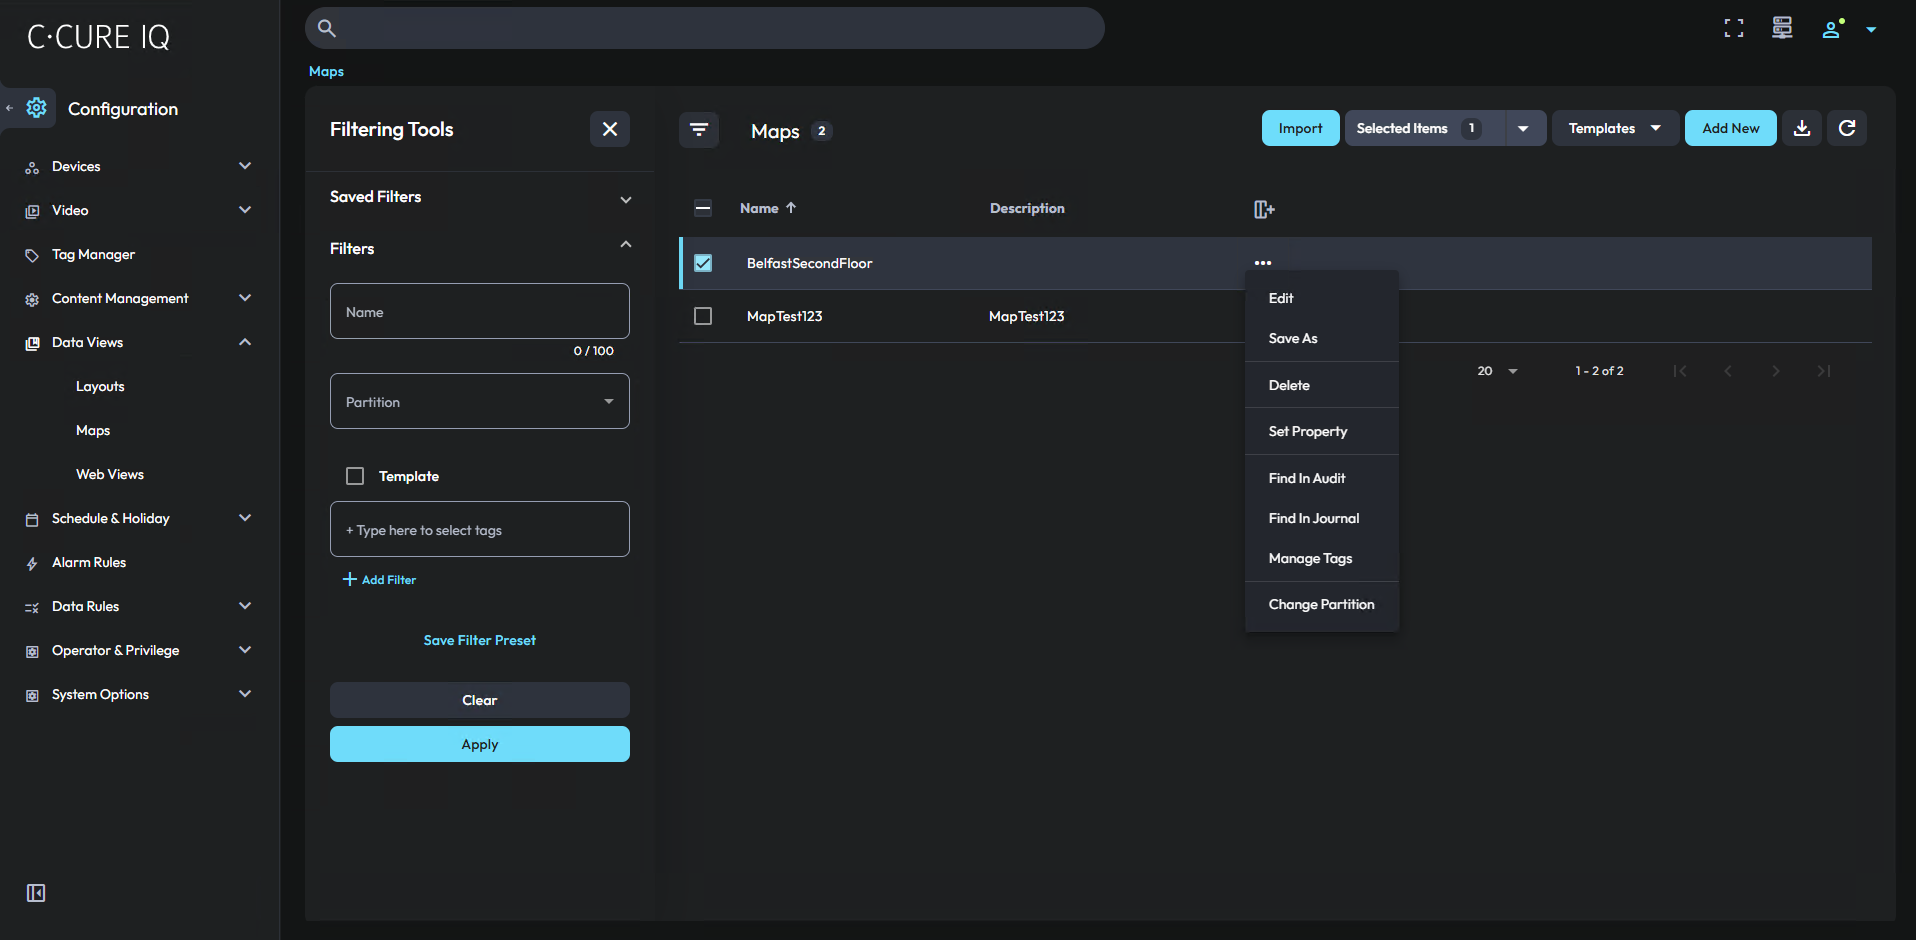Check the MapTest123 row checkbox
The image size is (1916, 940).
coord(703,316)
